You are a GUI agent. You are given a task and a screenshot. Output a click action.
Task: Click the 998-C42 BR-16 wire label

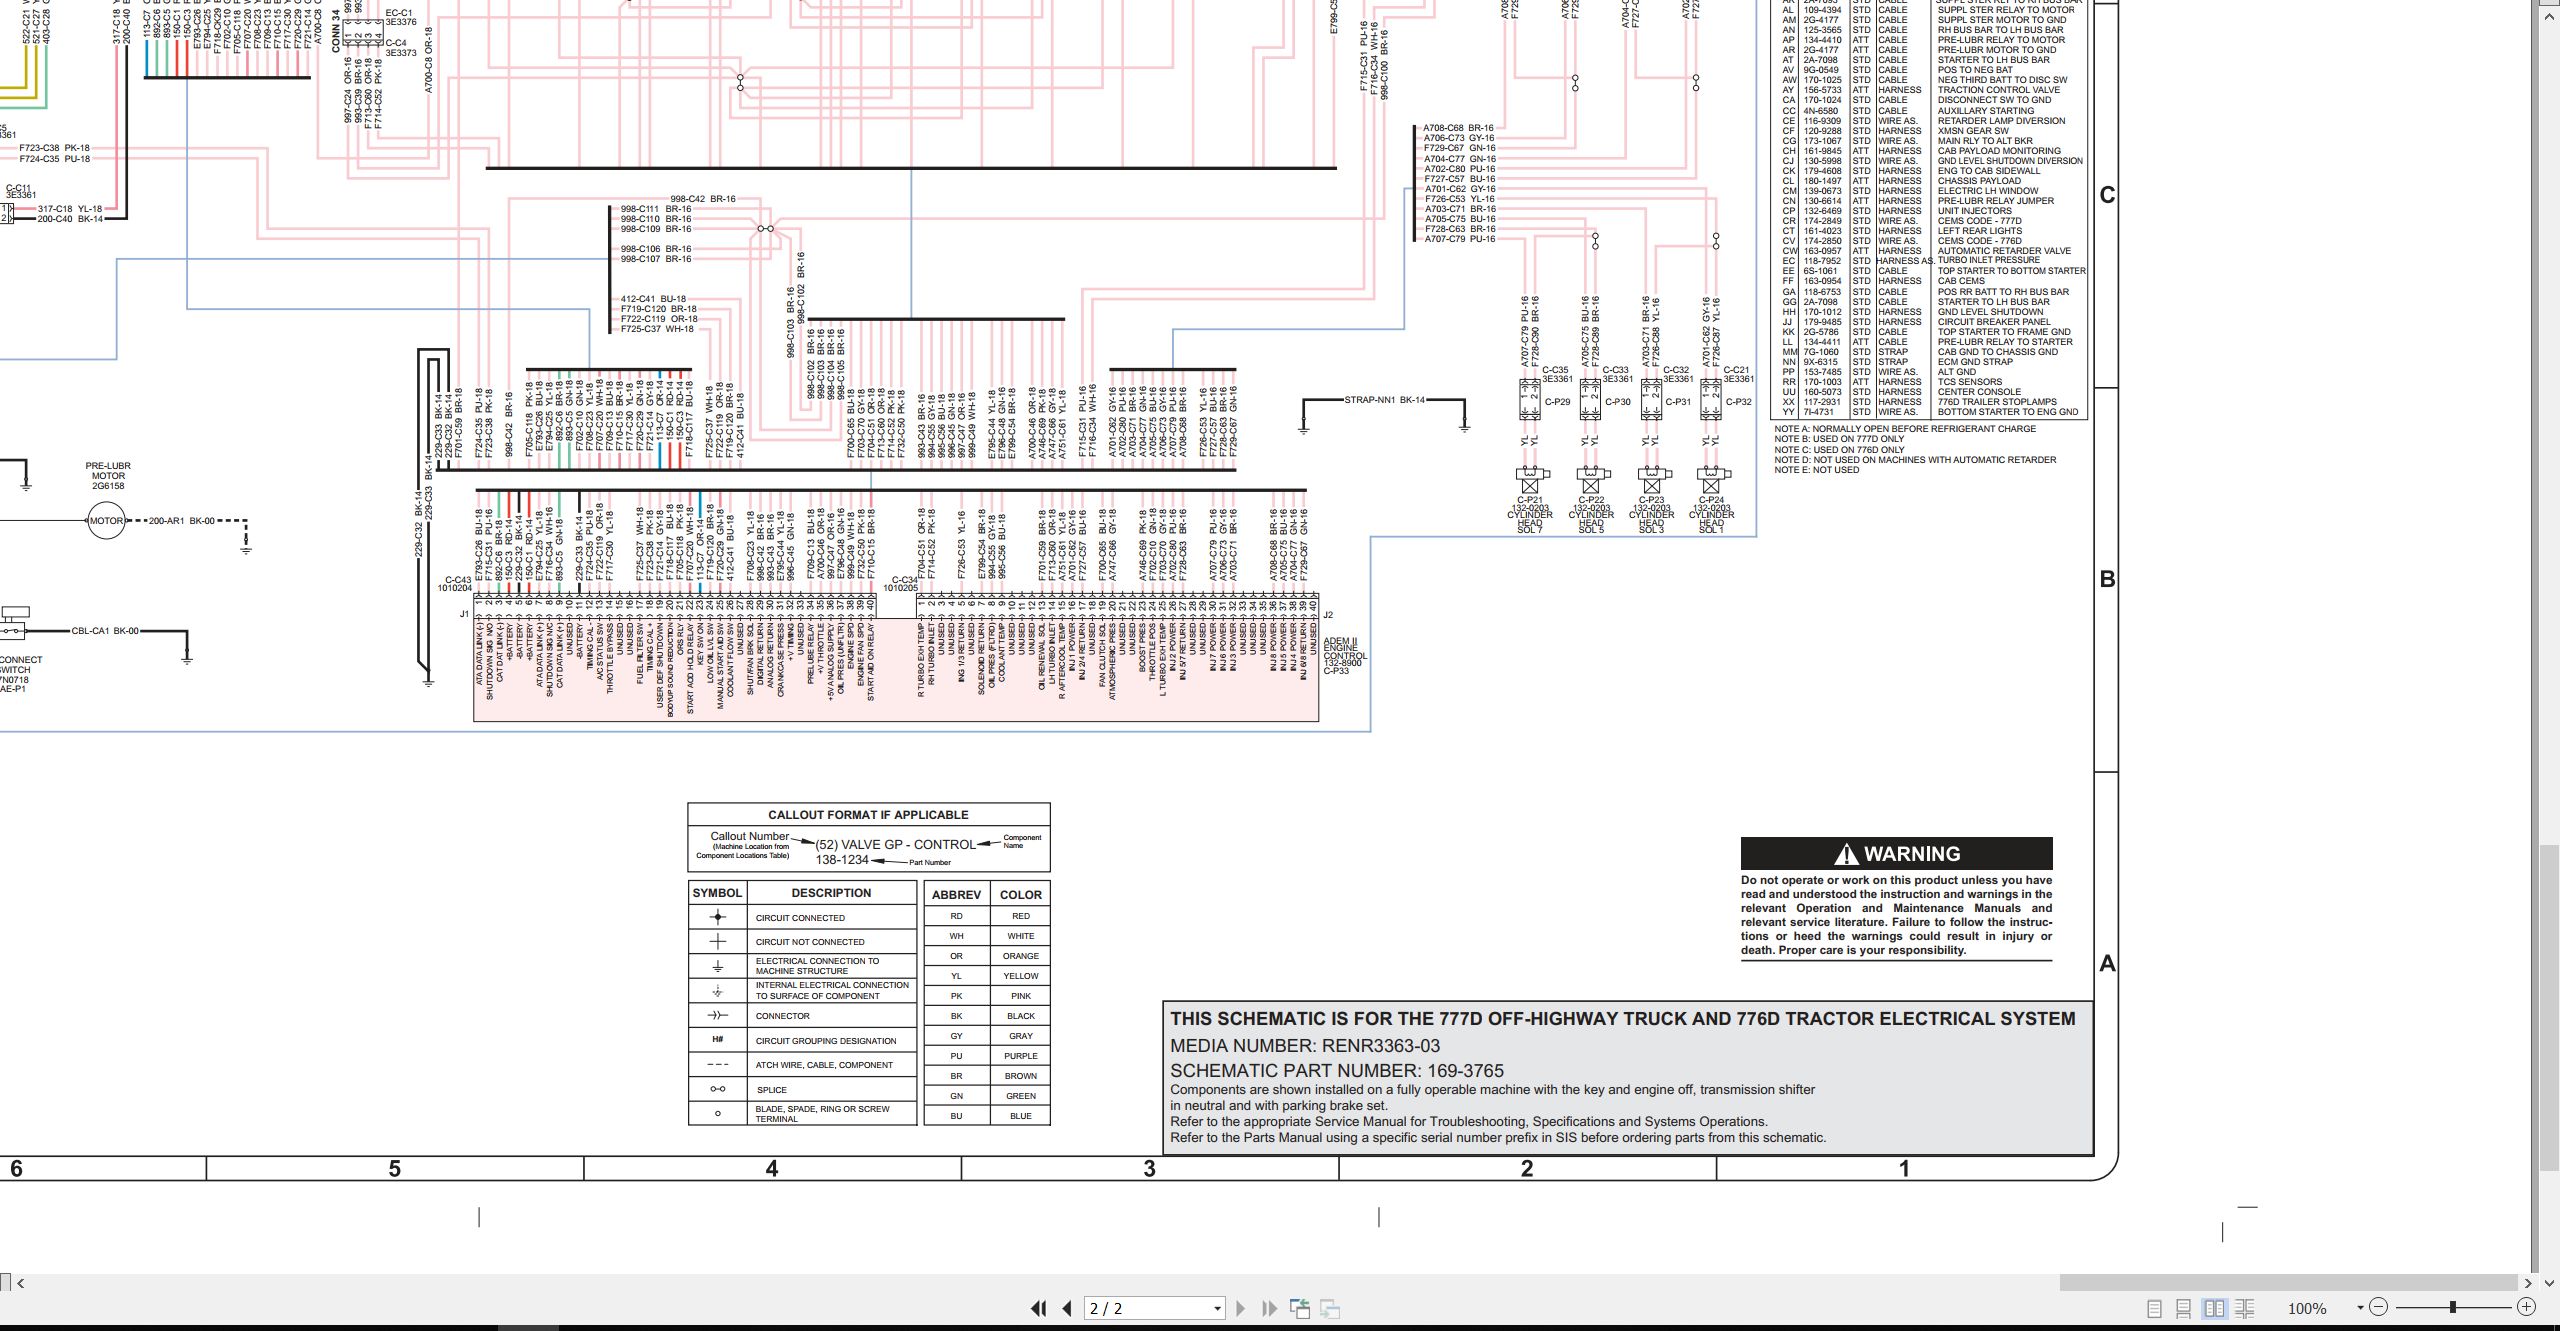(702, 199)
